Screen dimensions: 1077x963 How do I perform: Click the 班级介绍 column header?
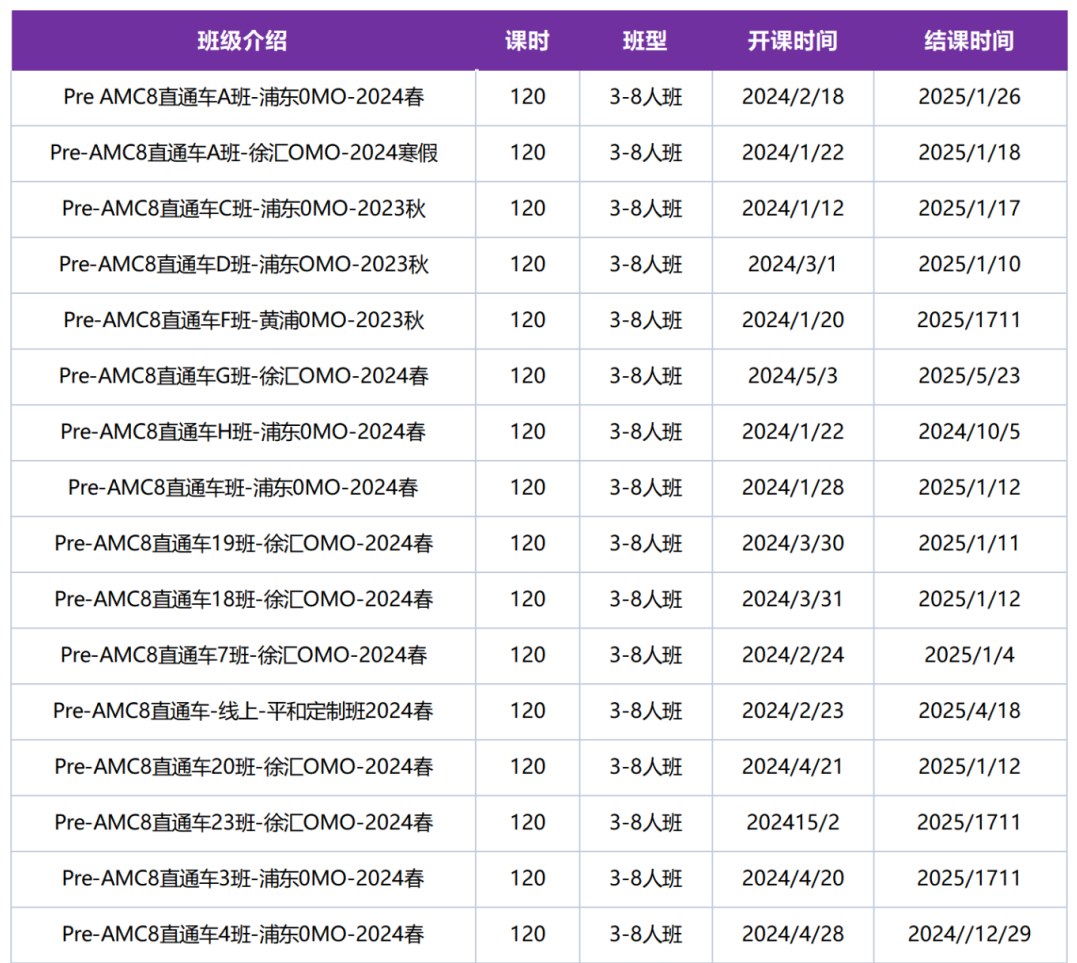(x=242, y=41)
